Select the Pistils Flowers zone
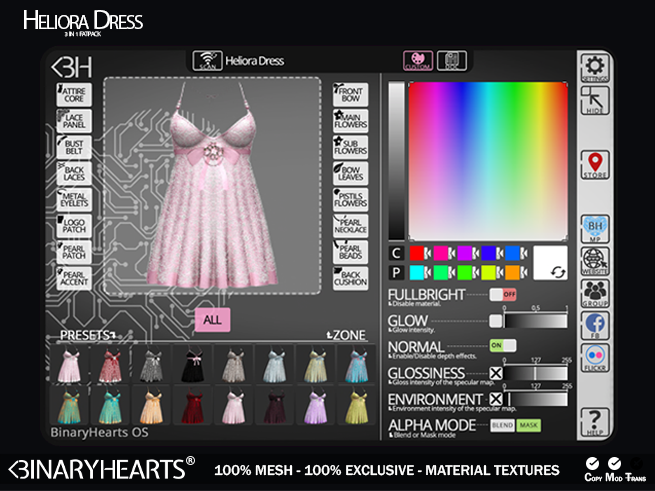 click(350, 200)
